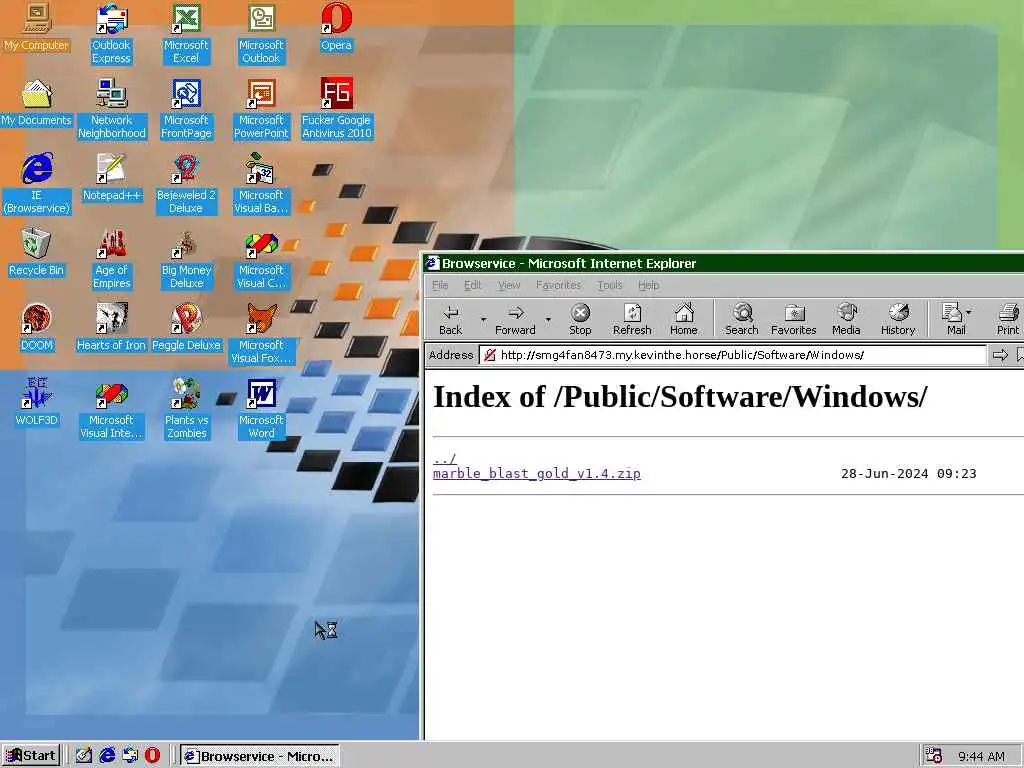Screen dimensions: 1024x768
Task: Open the History pane
Action: (898, 319)
